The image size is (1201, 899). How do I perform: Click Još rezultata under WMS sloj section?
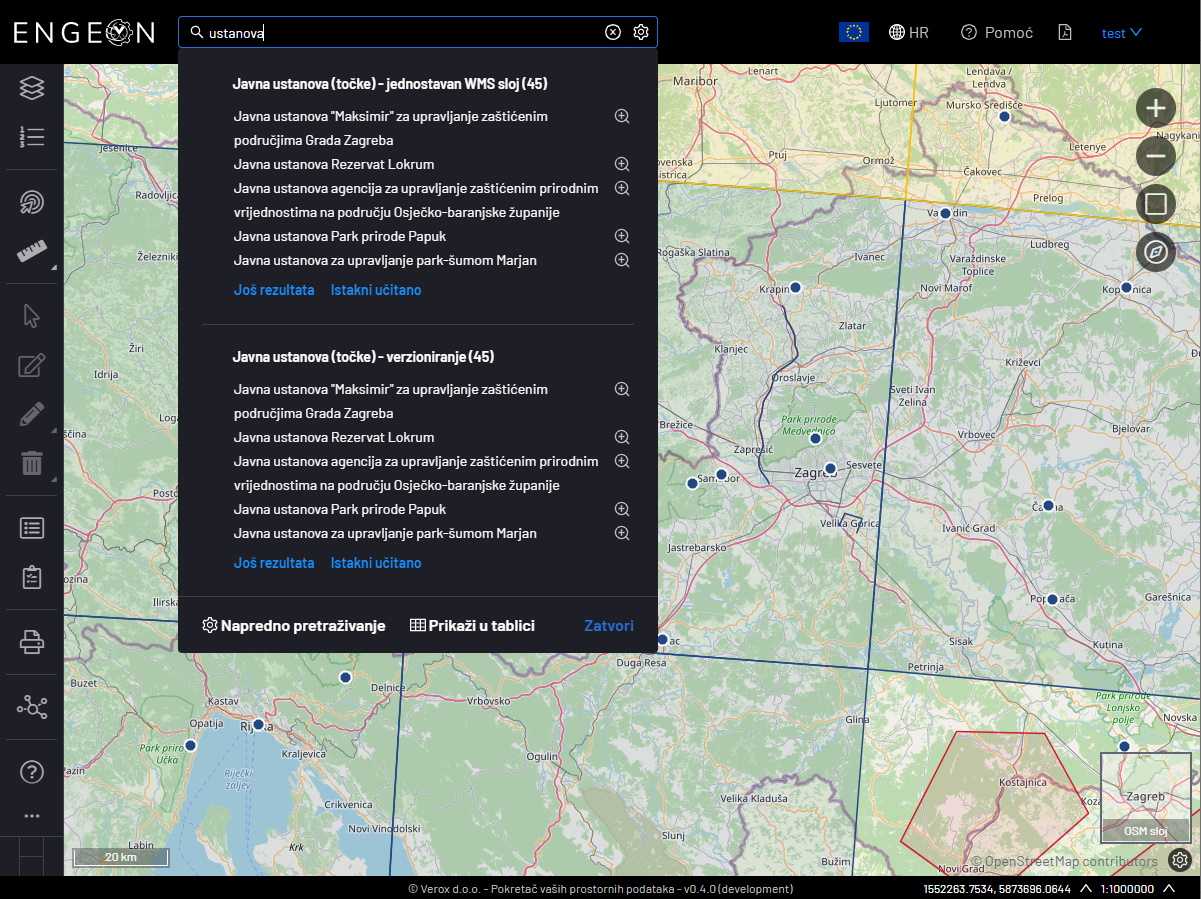pos(274,290)
